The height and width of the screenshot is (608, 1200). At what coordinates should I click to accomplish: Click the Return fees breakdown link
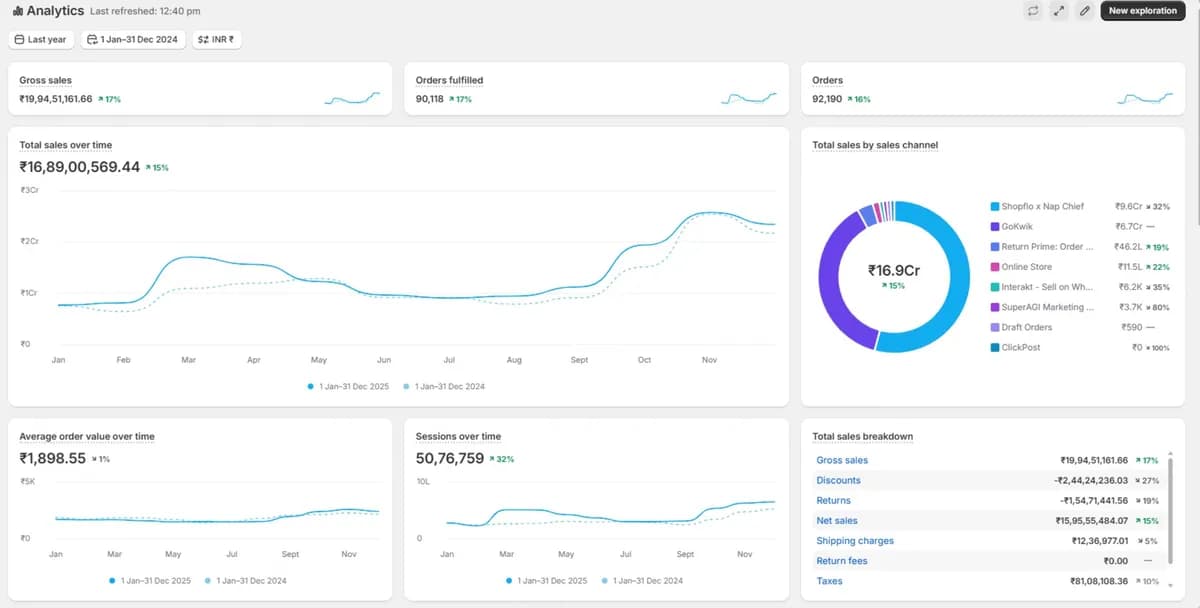[842, 561]
